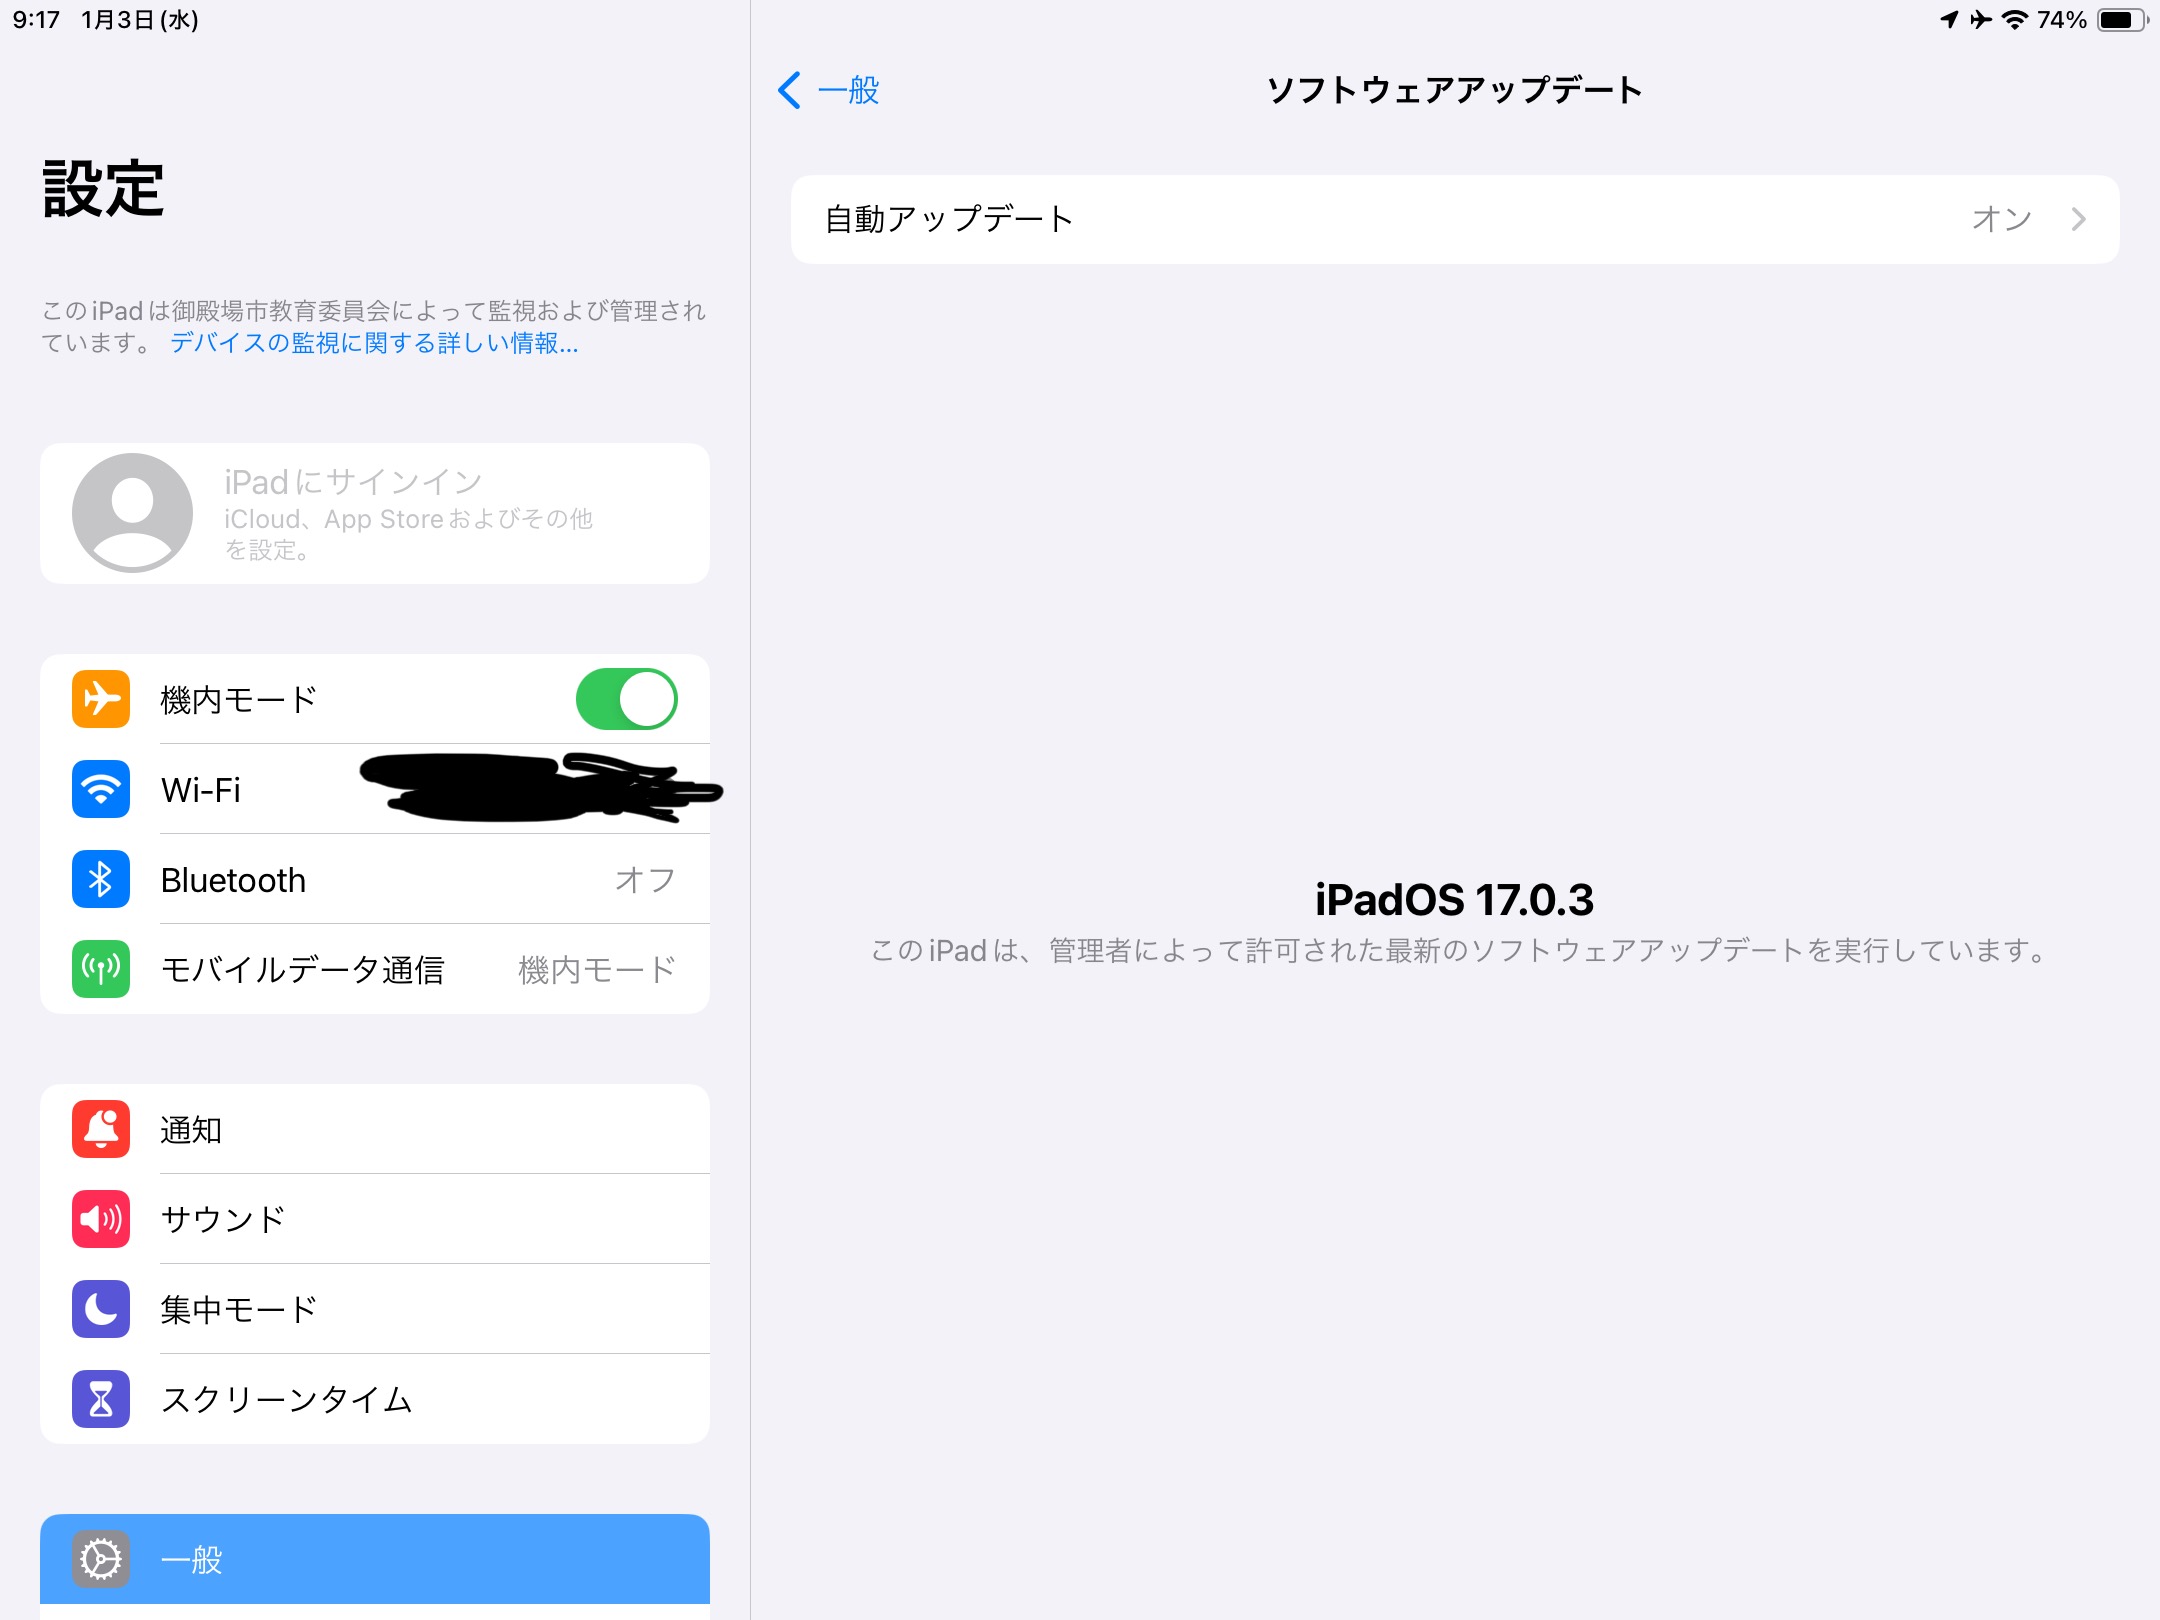
Task: Tap the Screen Time hourglass icon
Action: point(101,1399)
